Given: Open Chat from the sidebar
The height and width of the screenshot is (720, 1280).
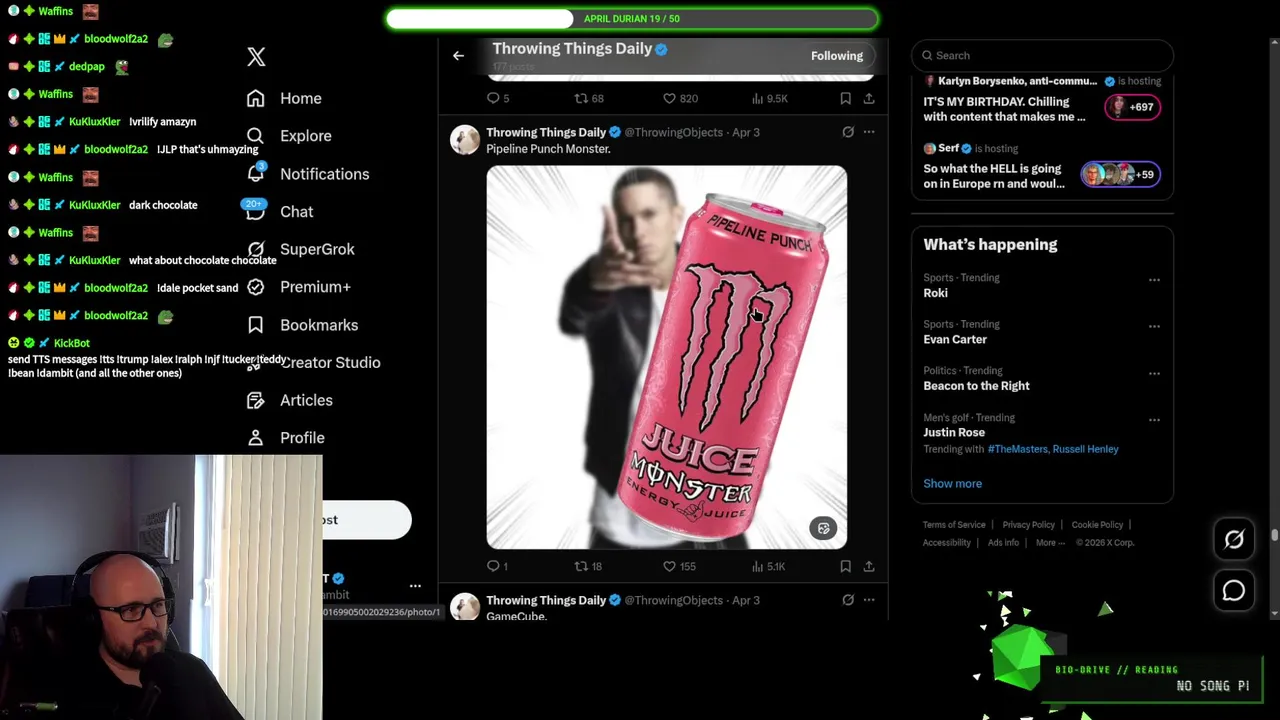Looking at the screenshot, I should pos(297,212).
